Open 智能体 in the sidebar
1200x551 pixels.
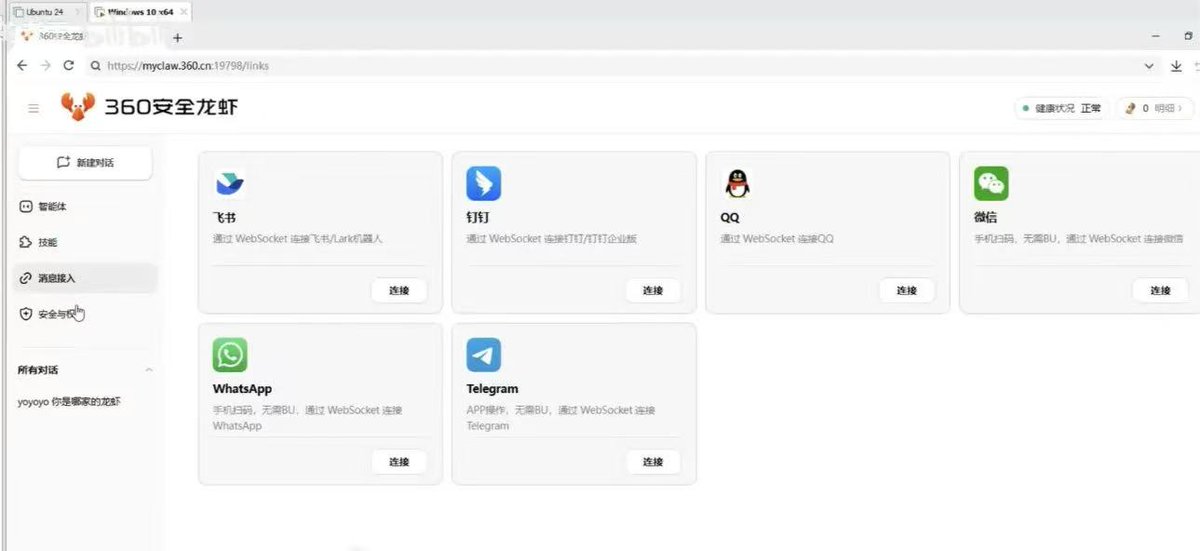tap(85, 206)
